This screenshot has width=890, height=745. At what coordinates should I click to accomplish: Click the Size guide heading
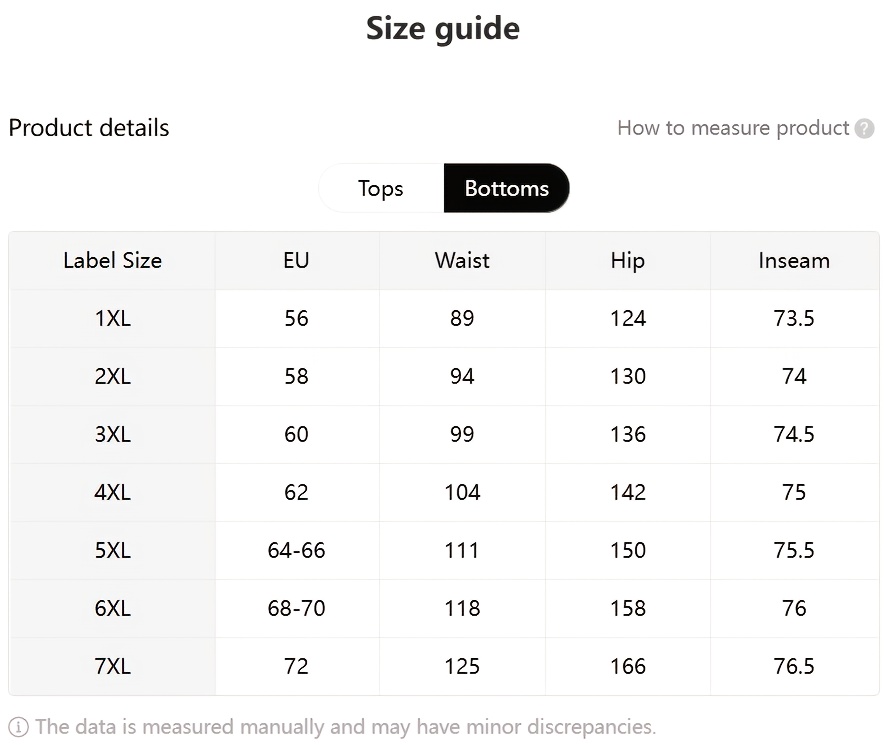(443, 28)
